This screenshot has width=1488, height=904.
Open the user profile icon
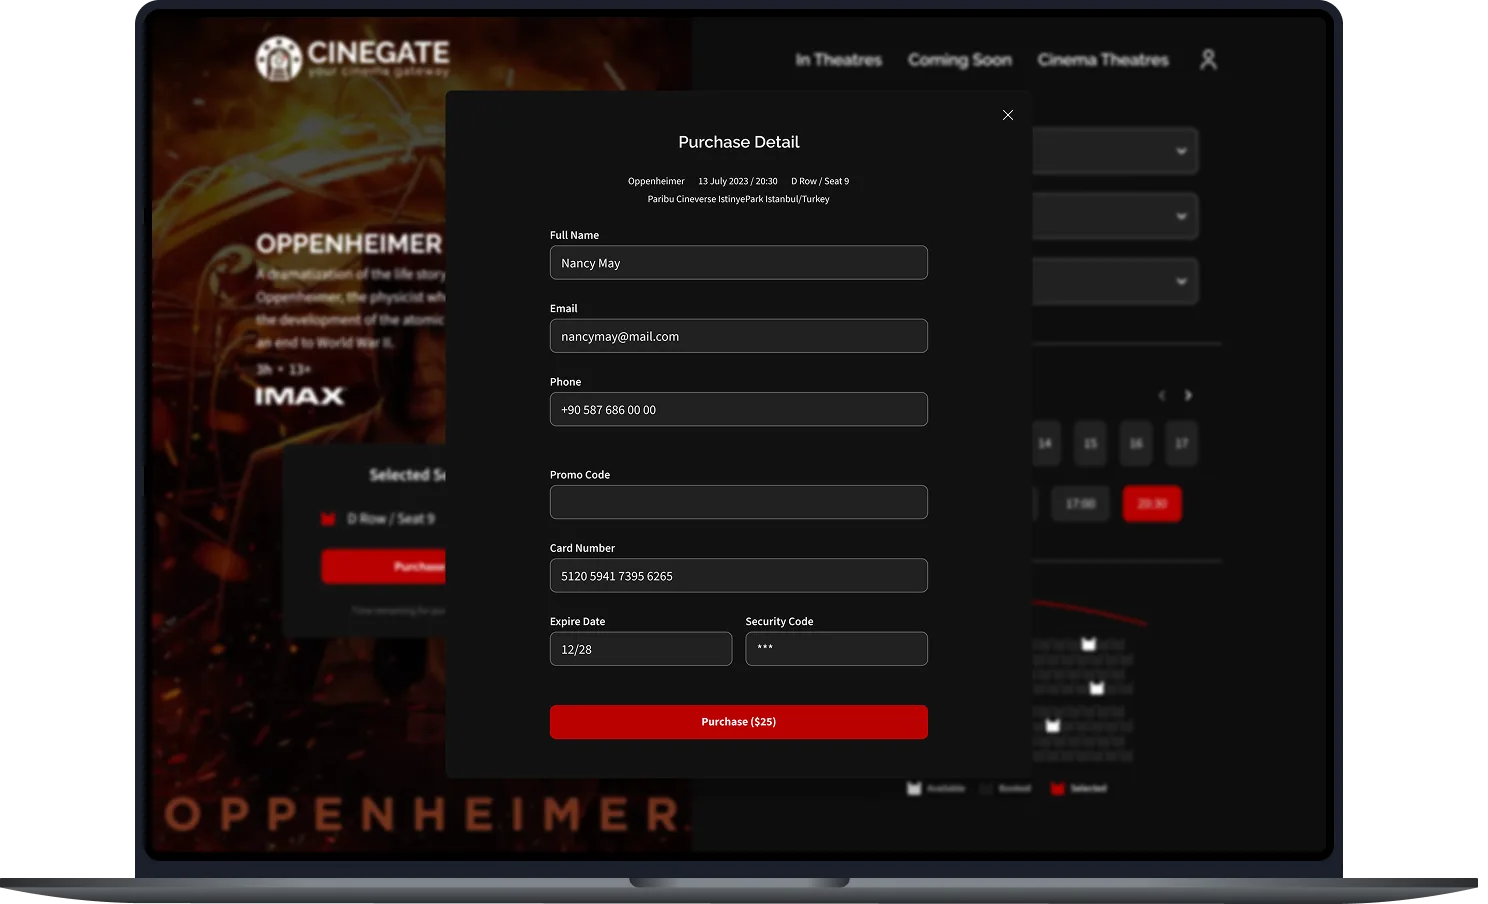coord(1208,60)
